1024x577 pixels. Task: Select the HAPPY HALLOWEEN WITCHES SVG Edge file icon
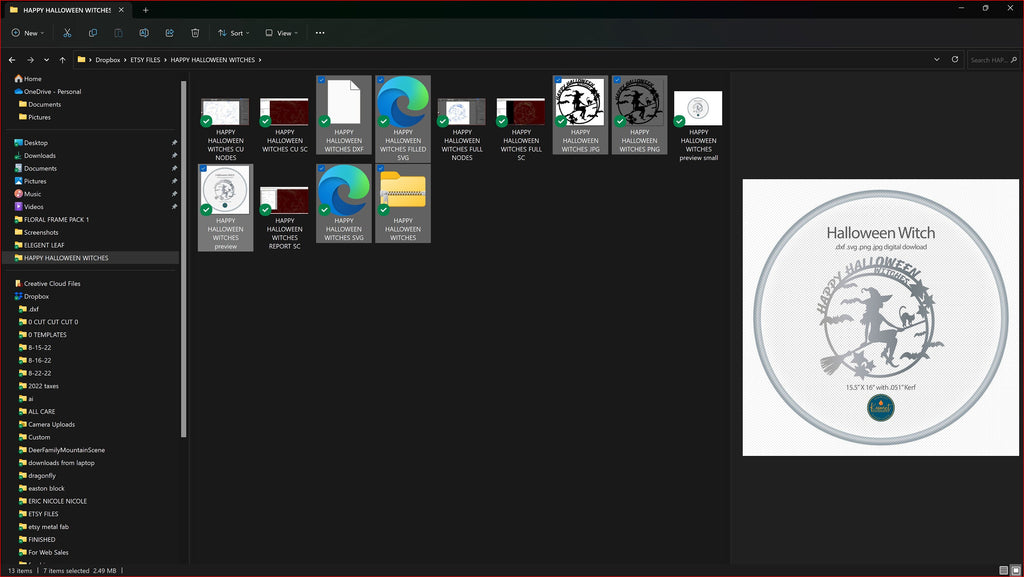coord(344,190)
